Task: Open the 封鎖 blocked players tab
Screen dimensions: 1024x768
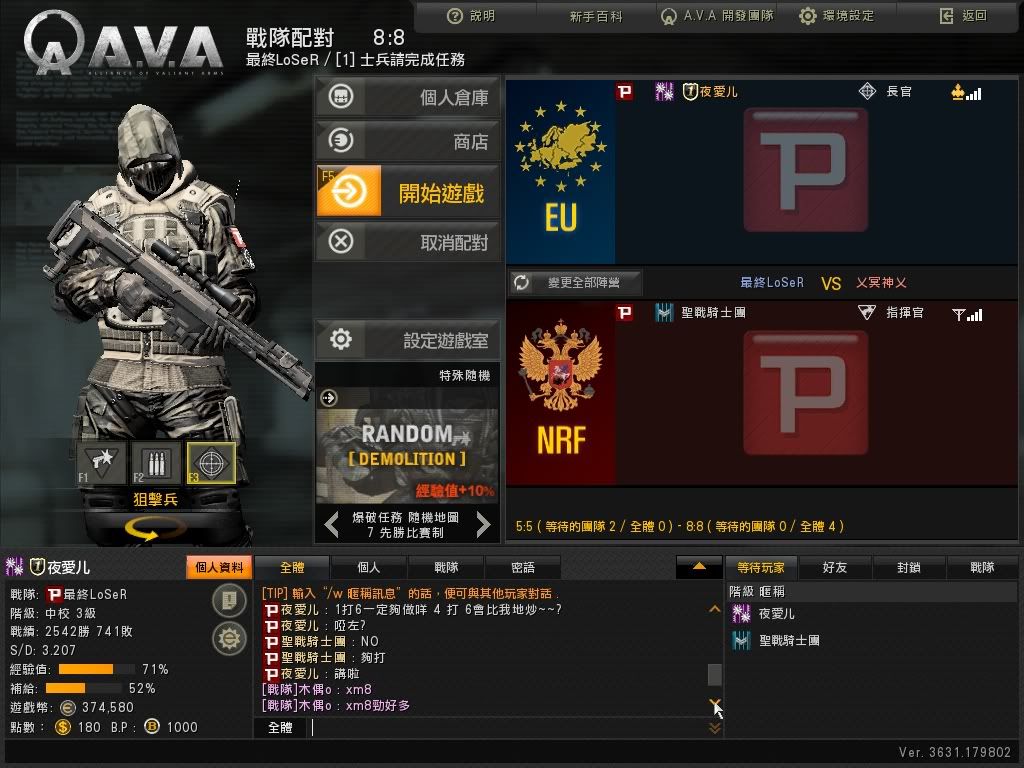Action: 908,568
